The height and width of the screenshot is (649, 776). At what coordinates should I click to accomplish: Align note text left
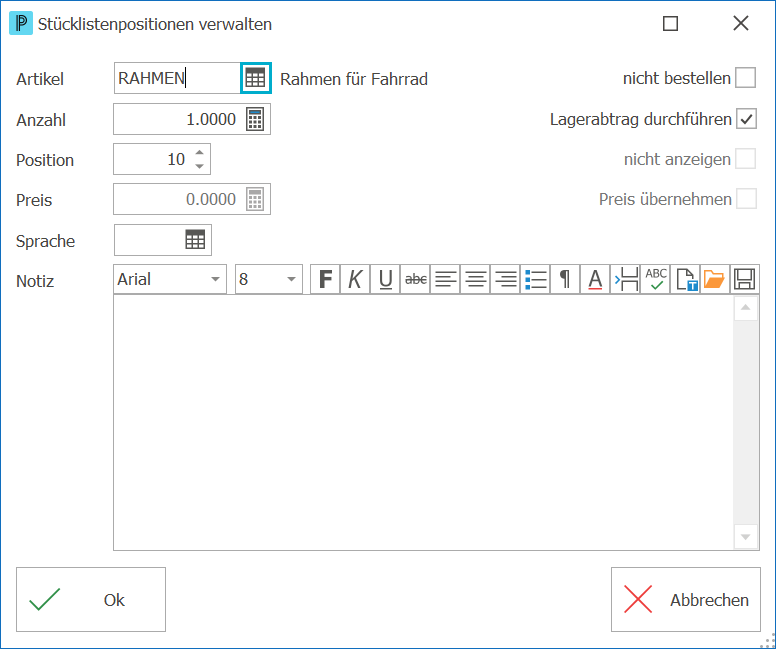(445, 279)
